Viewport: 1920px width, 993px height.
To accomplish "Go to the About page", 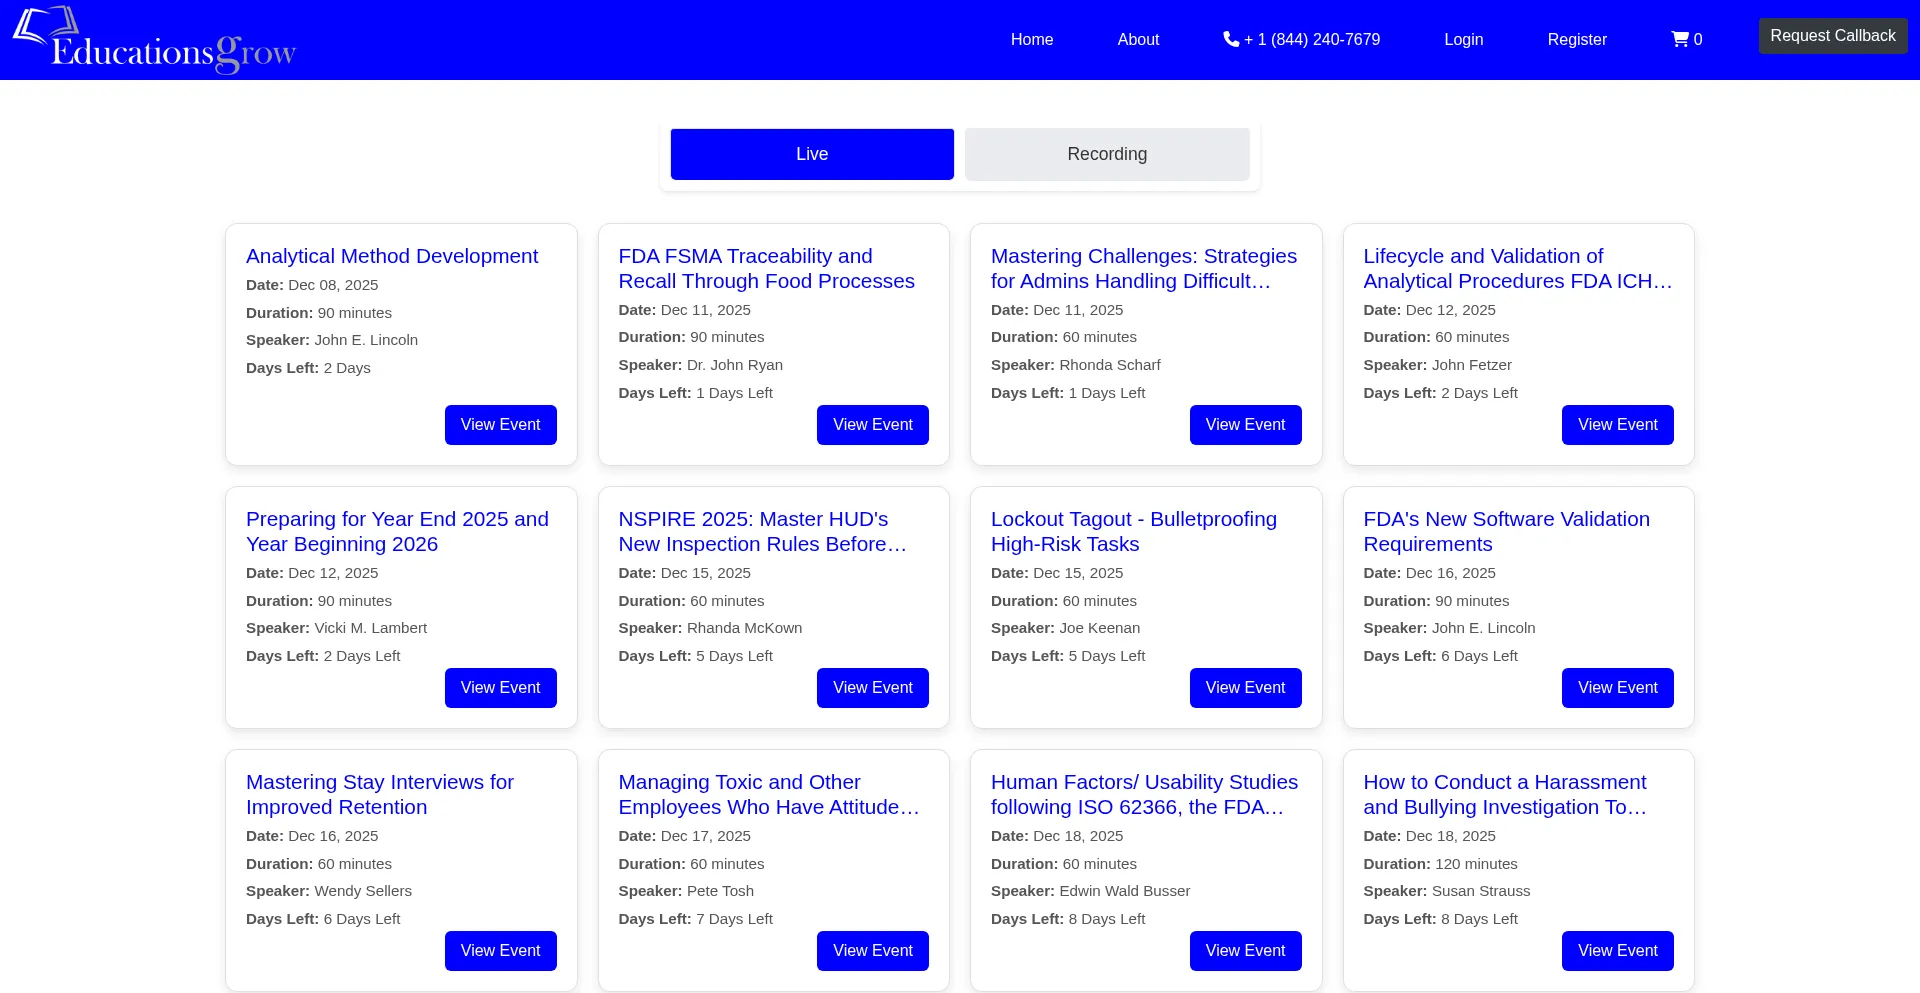I will (x=1138, y=39).
